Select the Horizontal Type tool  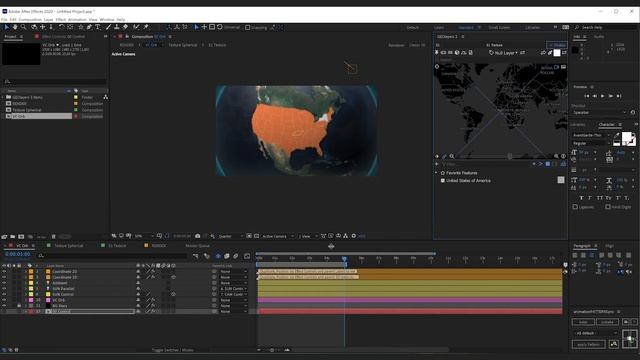coord(98,27)
